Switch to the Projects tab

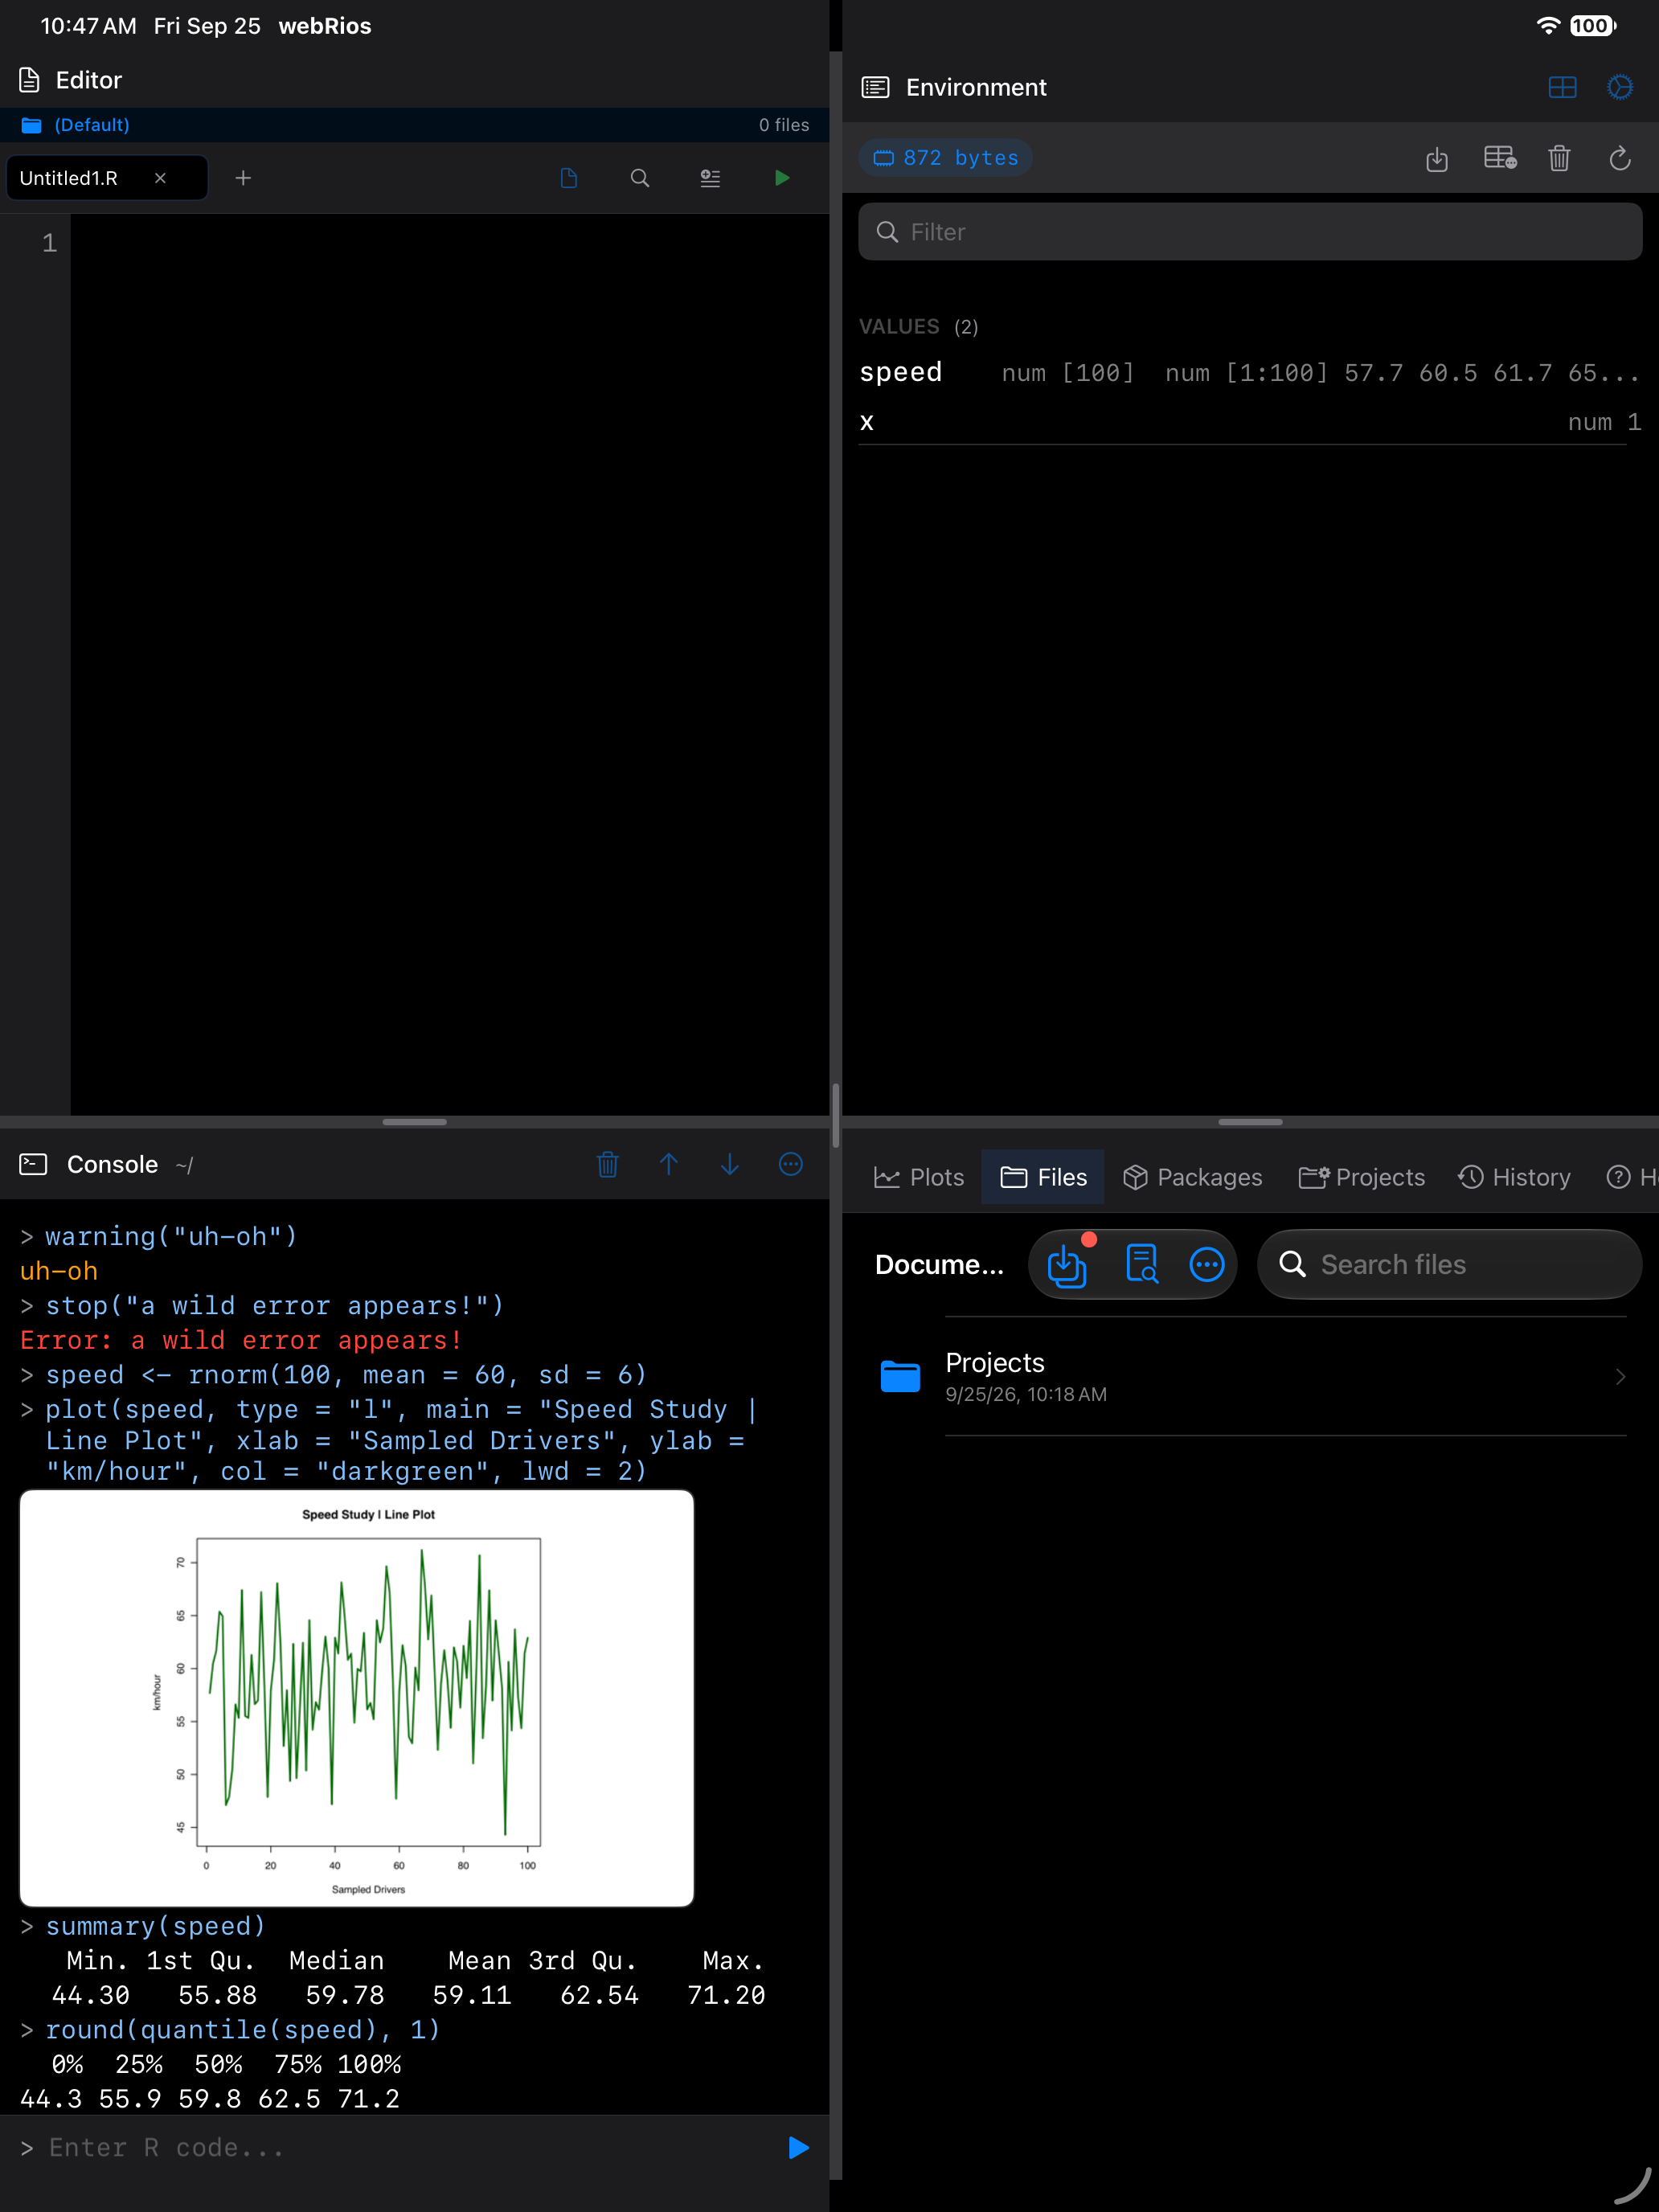click(x=1361, y=1177)
